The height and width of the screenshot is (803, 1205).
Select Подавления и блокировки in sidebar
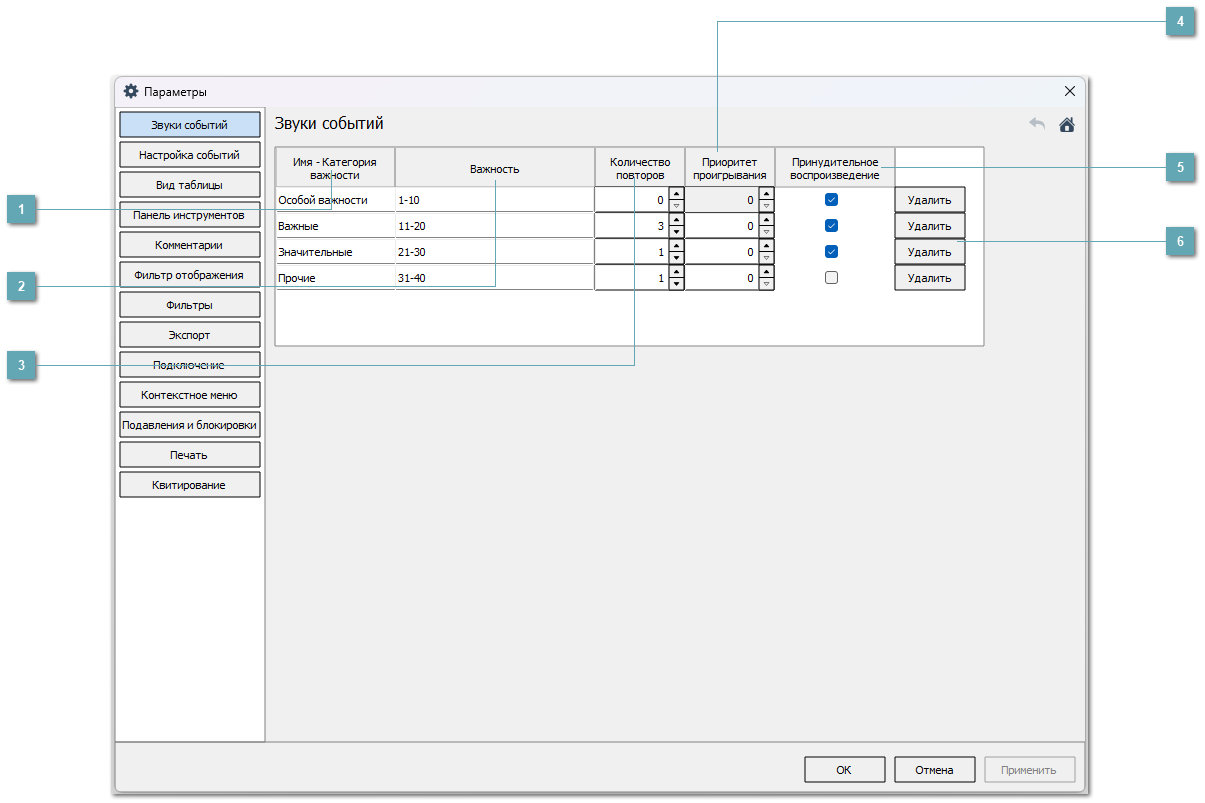[189, 425]
